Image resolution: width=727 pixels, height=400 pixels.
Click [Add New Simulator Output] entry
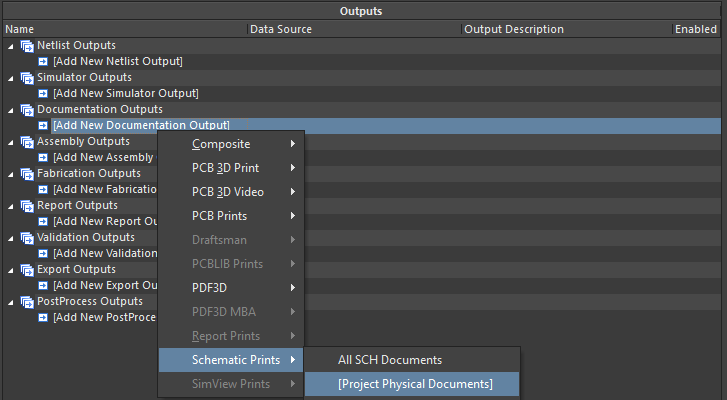(x=125, y=94)
